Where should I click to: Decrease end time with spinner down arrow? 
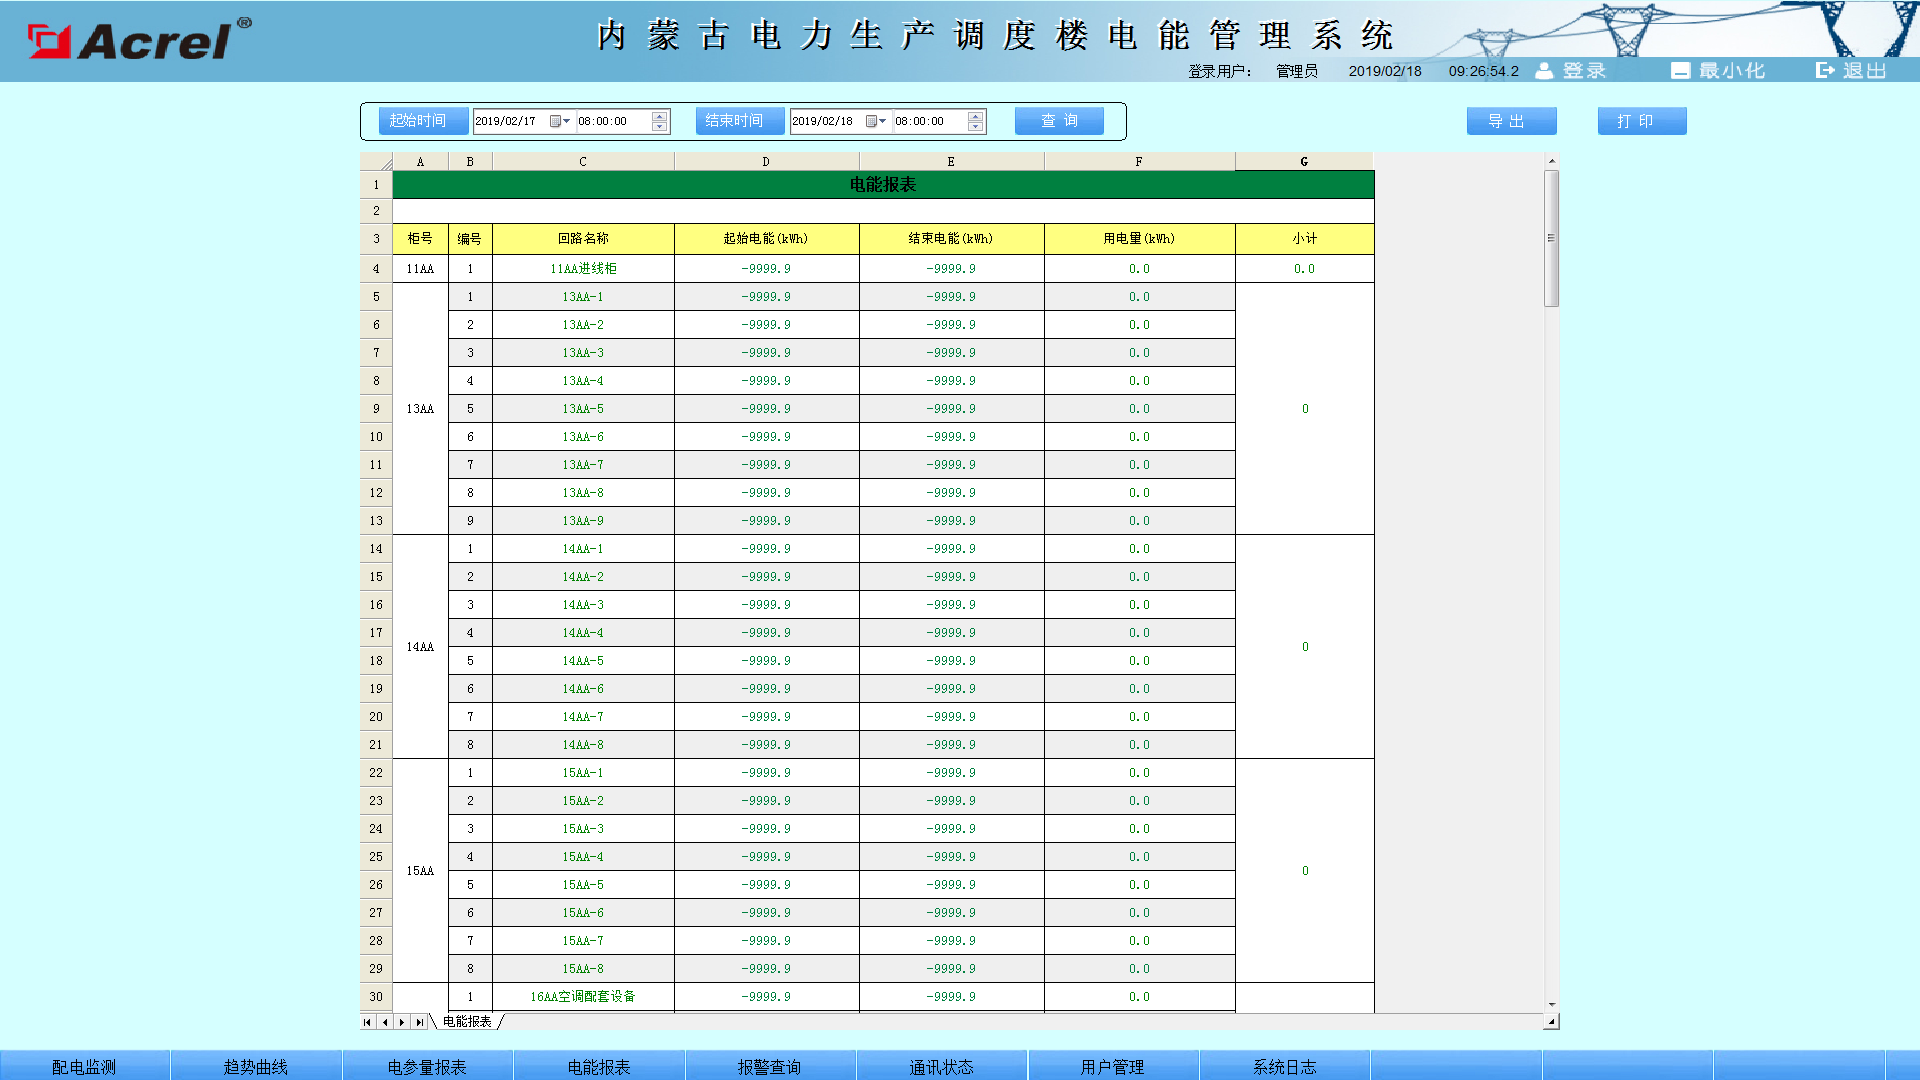point(975,127)
